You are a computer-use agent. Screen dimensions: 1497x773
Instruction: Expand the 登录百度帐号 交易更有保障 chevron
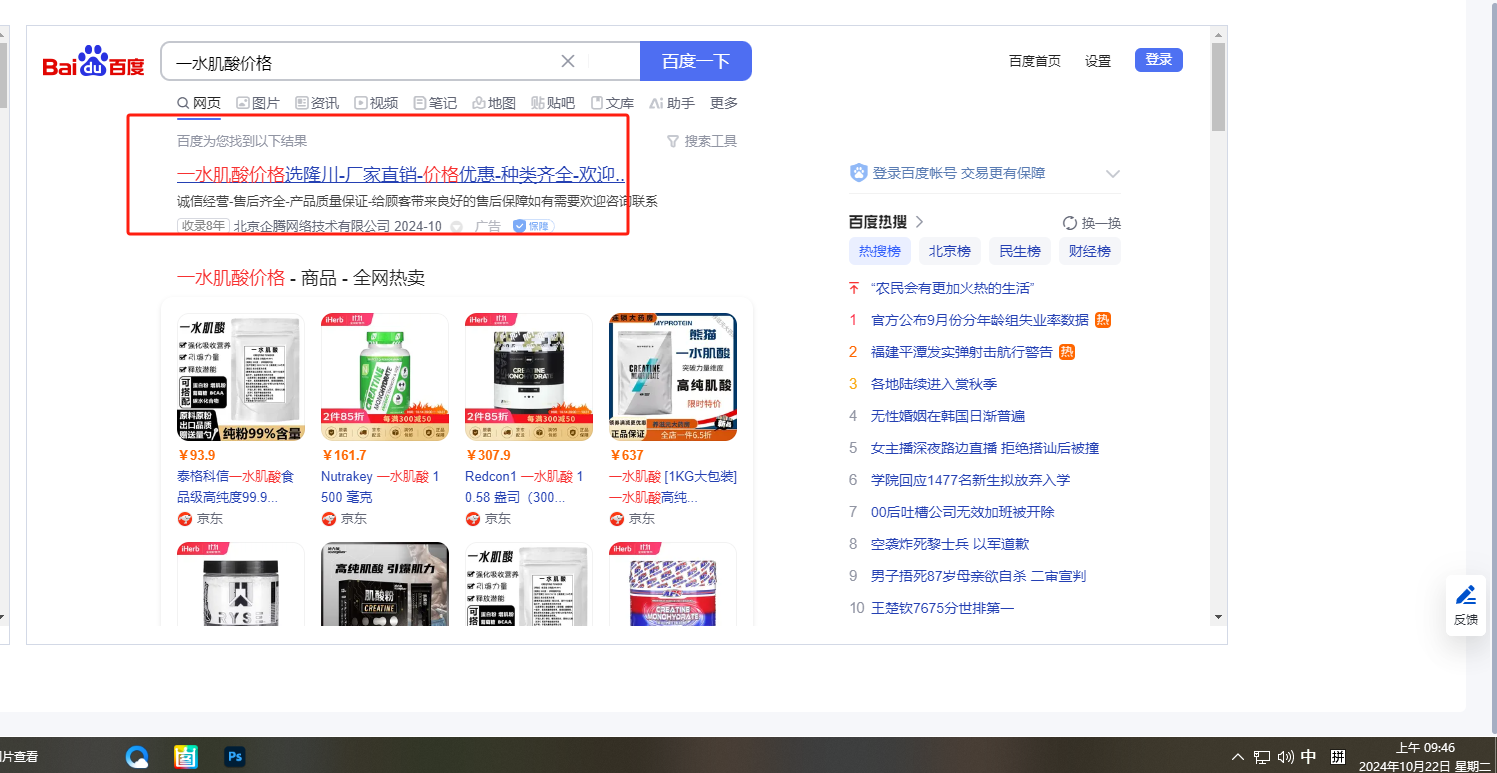(1113, 174)
